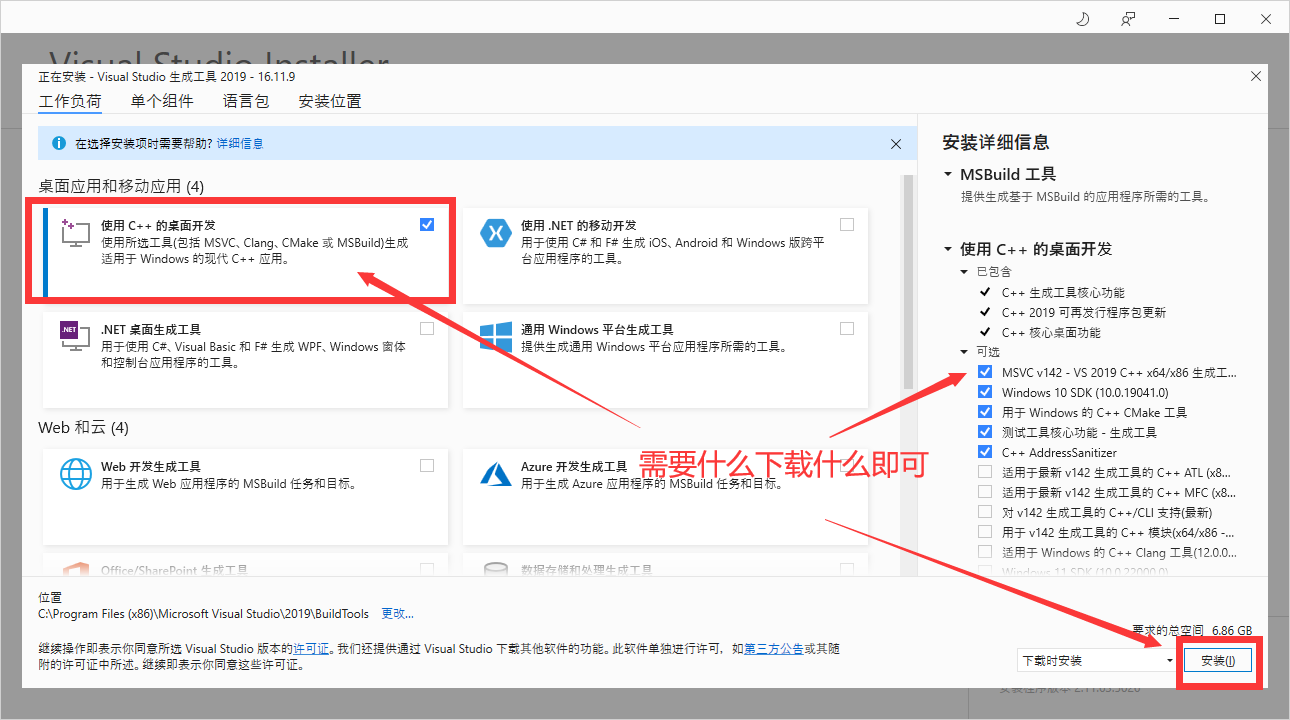
Task: Click the 安装详细信息 panel heading
Action: click(x=996, y=142)
